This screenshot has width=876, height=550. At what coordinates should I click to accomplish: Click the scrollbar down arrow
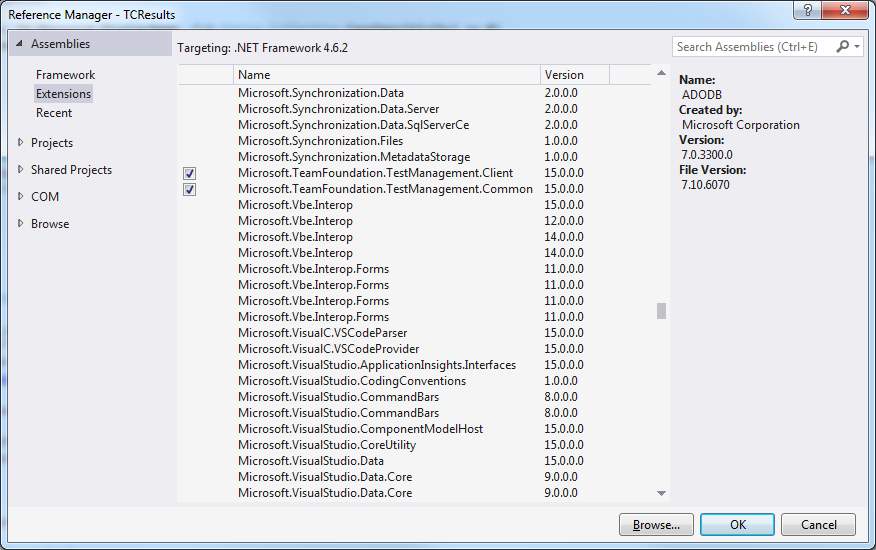click(661, 494)
